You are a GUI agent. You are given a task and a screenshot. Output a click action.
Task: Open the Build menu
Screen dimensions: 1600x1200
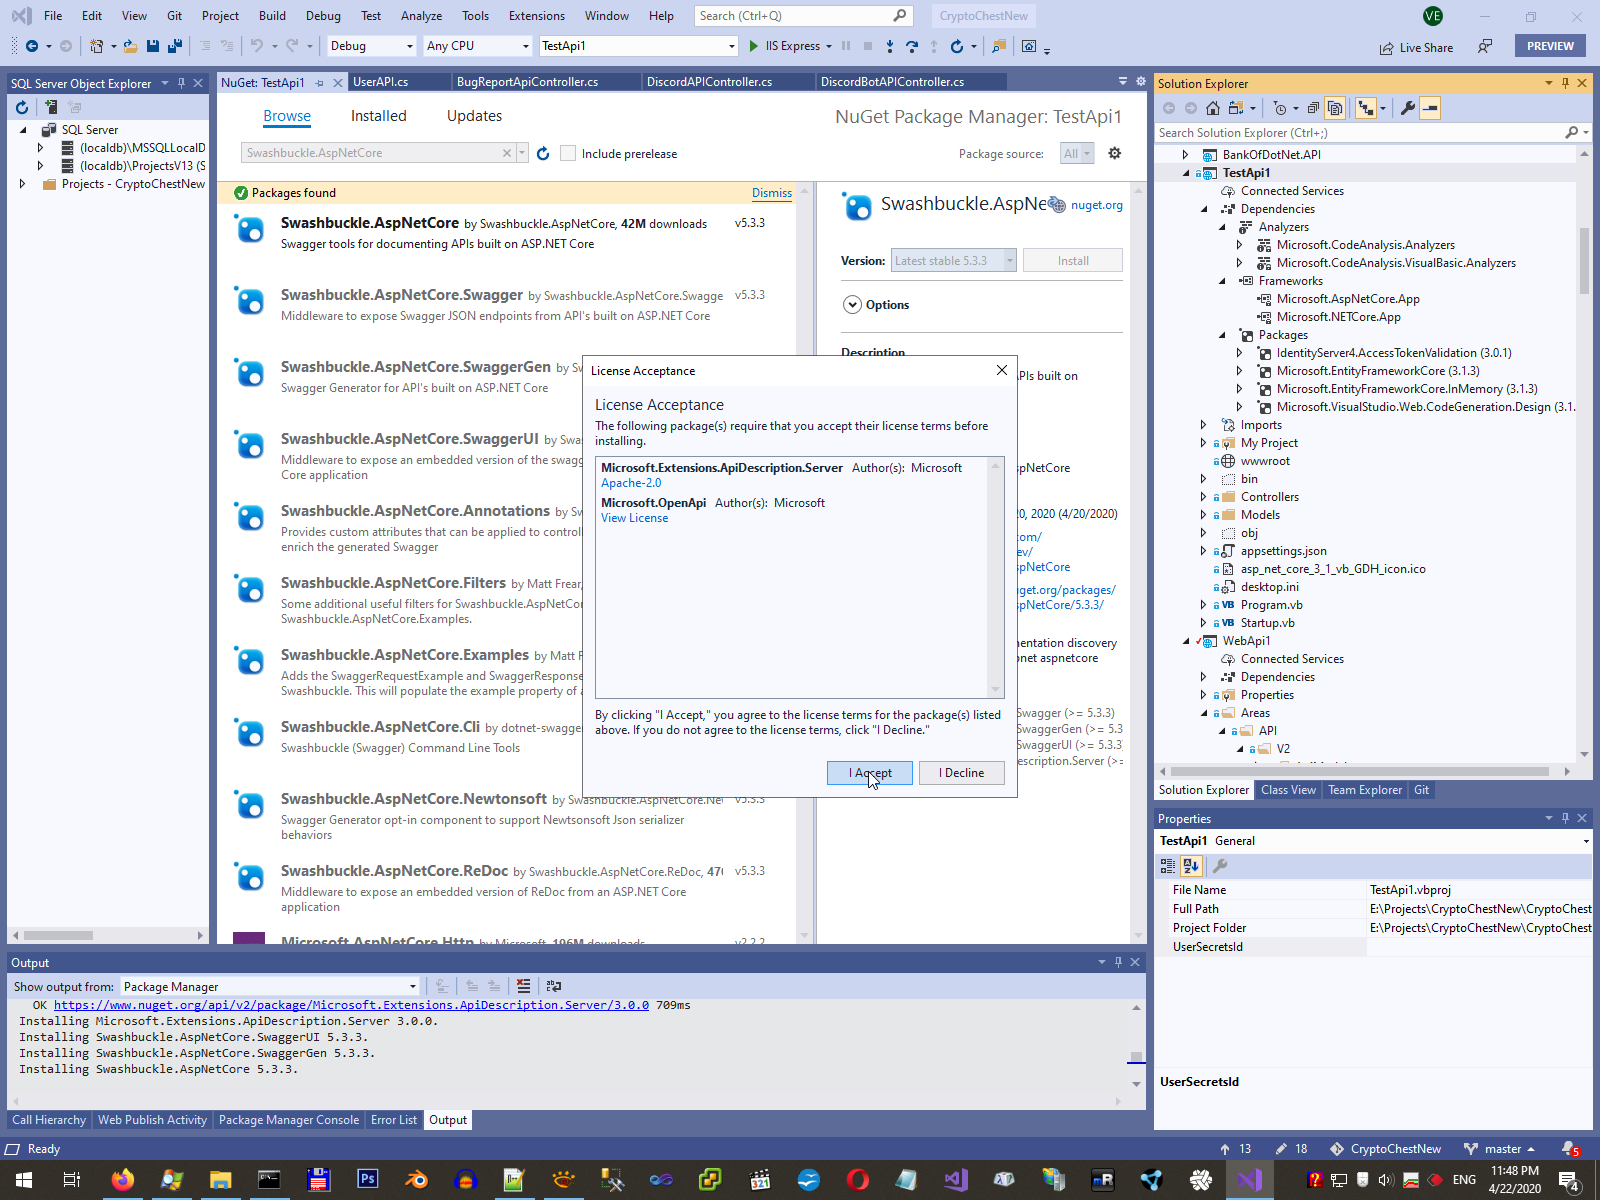click(272, 16)
